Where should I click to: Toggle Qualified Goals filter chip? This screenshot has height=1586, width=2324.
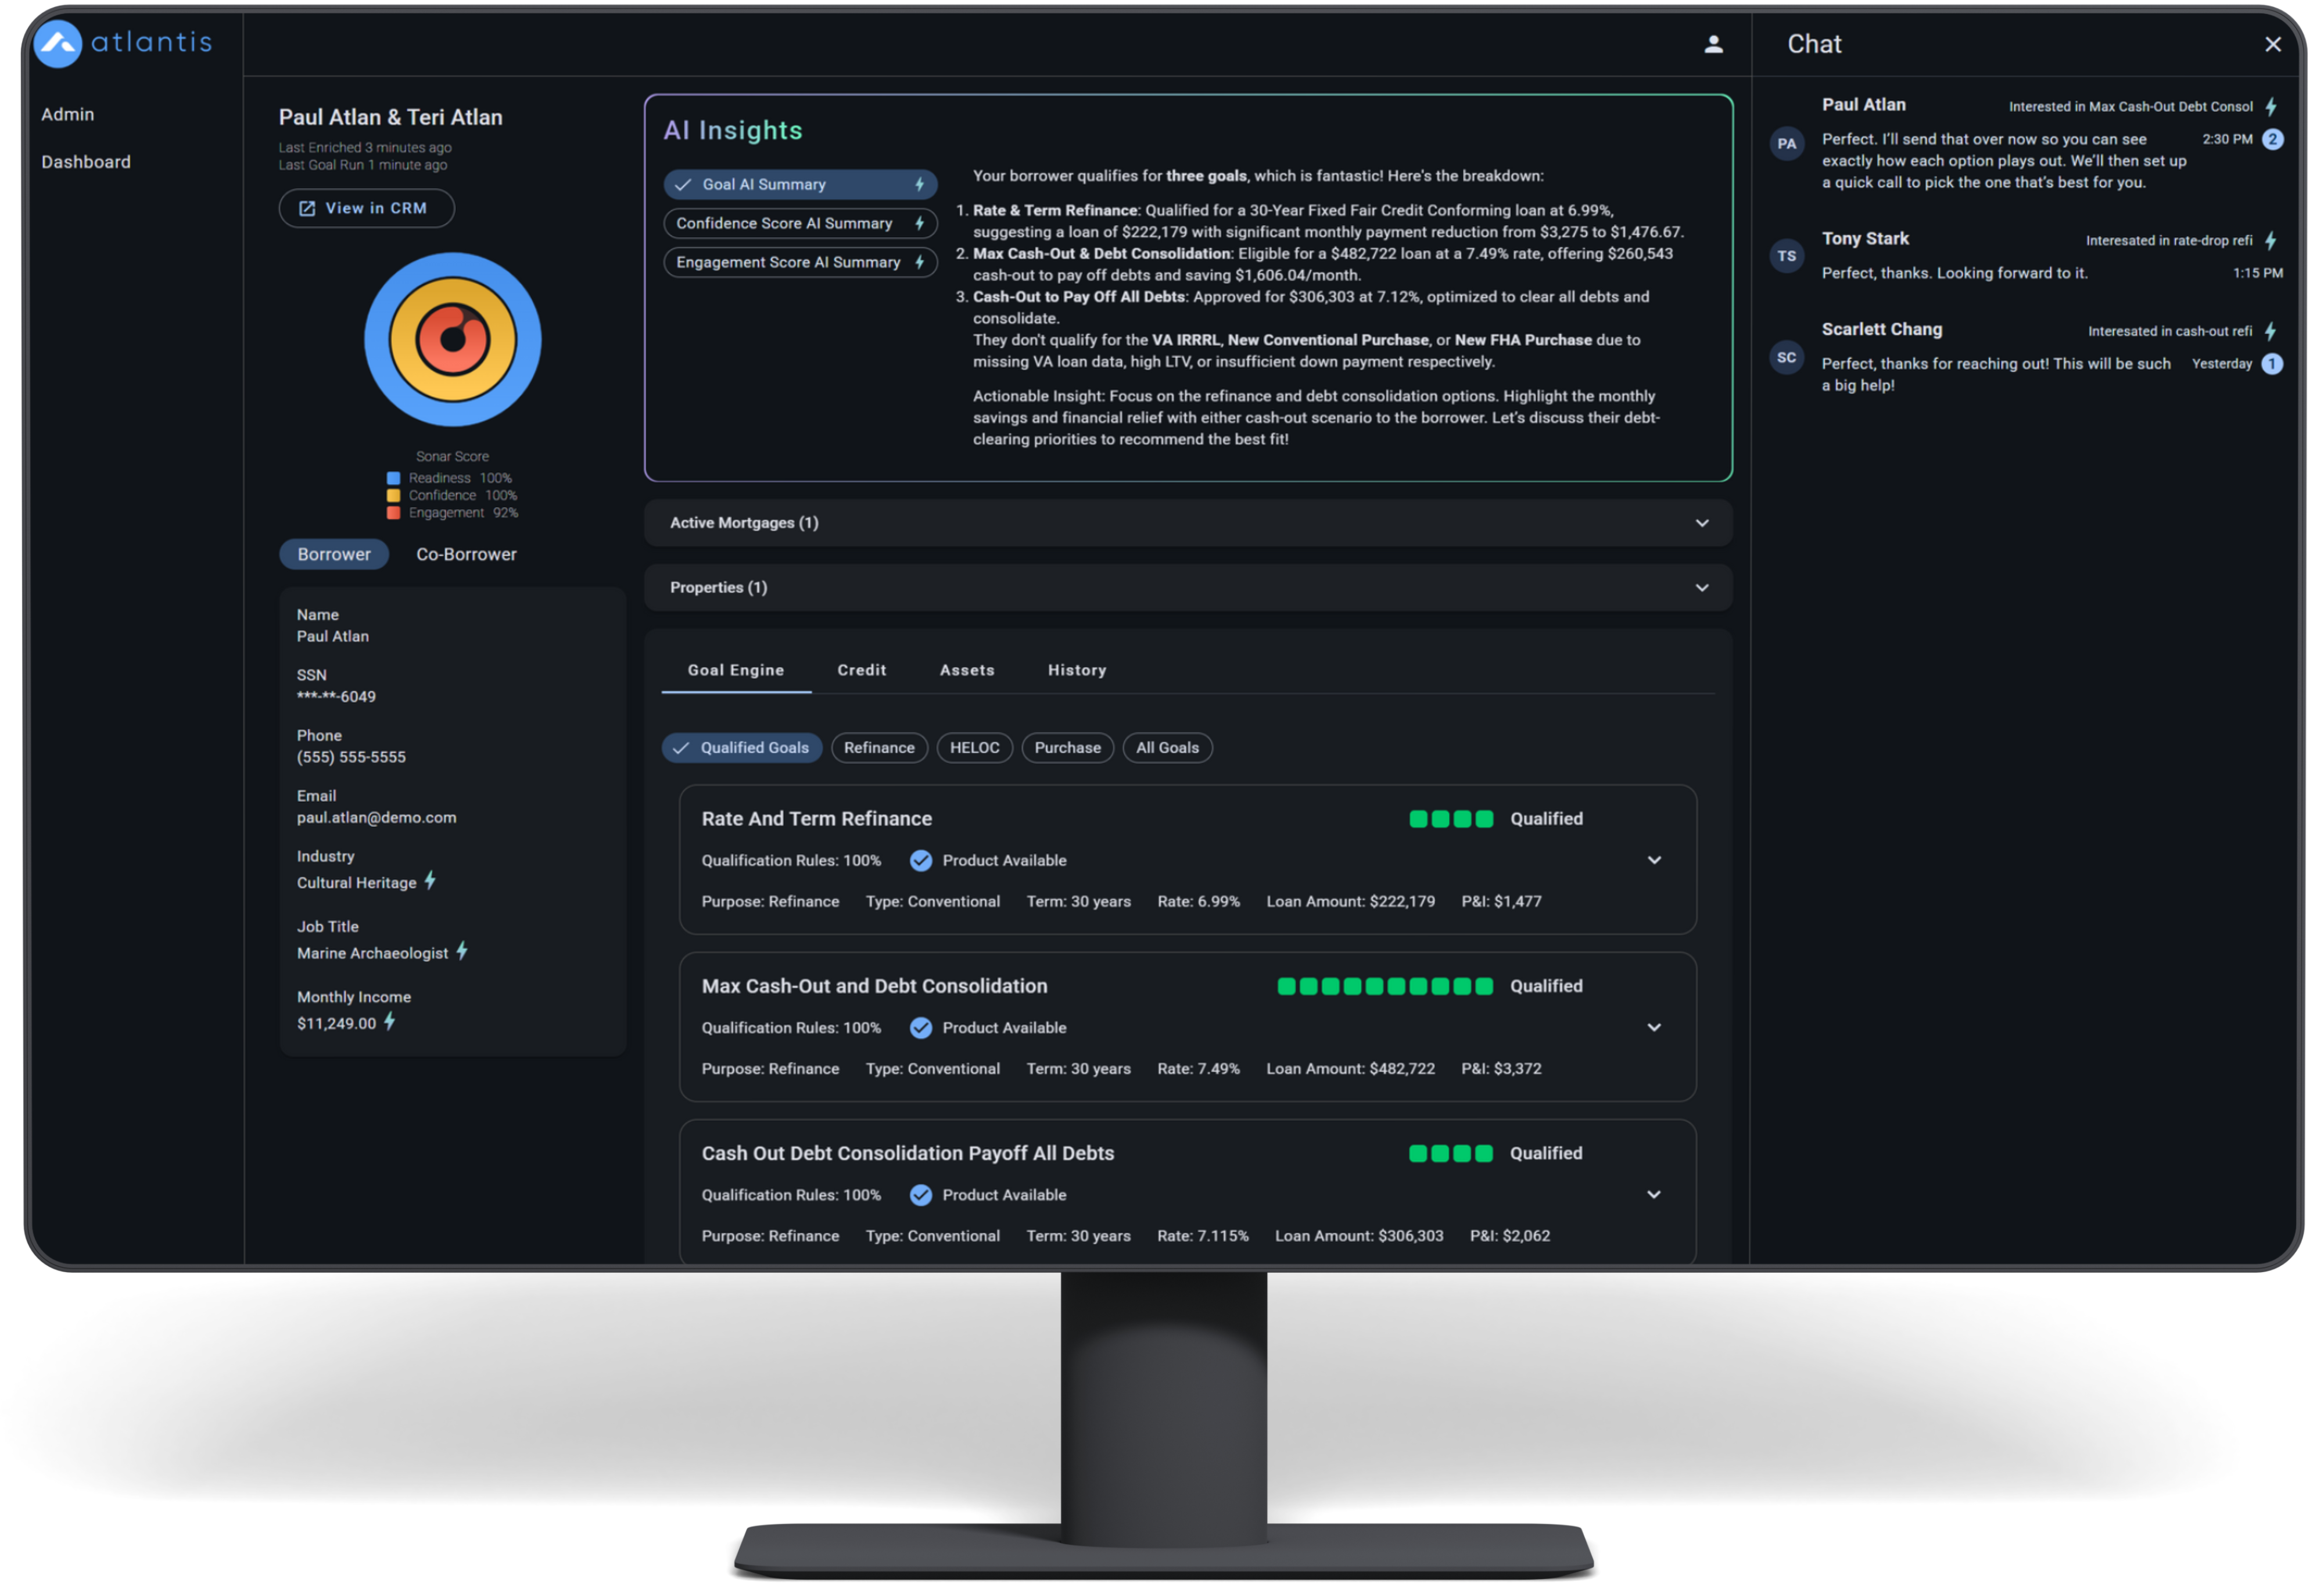coord(742,747)
